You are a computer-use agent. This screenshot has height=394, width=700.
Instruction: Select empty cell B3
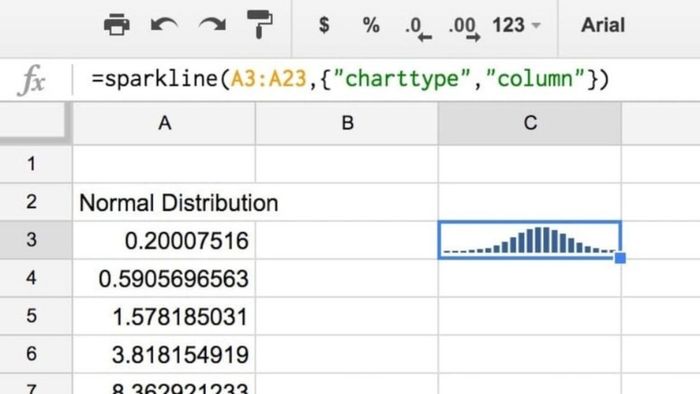click(x=347, y=240)
